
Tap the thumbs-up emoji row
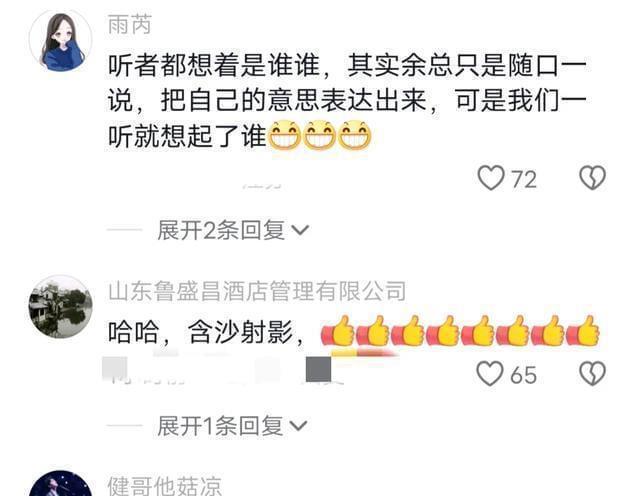(460, 331)
